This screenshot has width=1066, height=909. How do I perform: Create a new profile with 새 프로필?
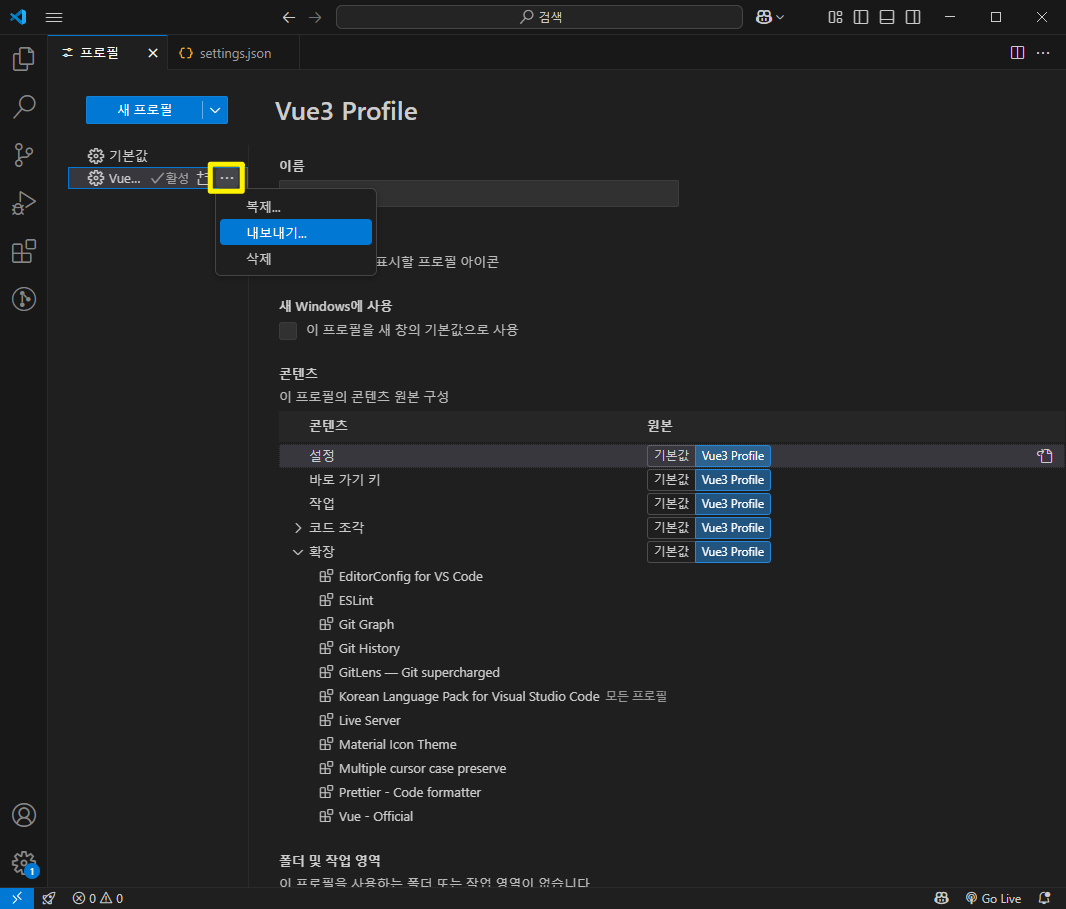[x=144, y=110]
